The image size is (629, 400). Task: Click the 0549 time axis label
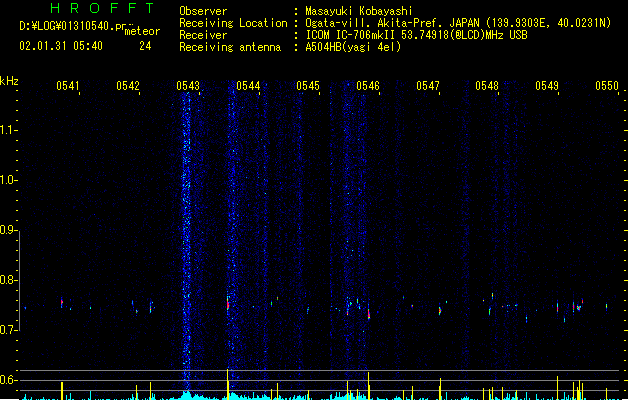tap(547, 86)
